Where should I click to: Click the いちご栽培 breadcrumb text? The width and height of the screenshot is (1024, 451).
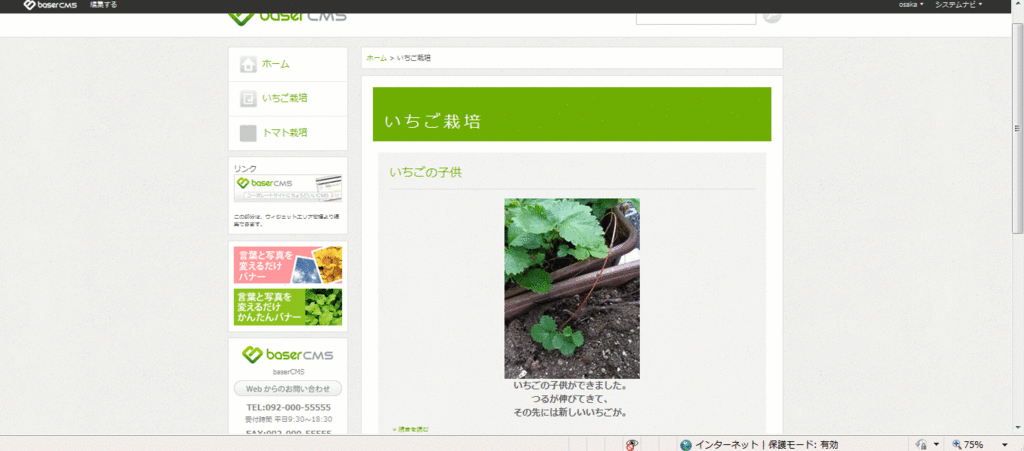[x=413, y=58]
